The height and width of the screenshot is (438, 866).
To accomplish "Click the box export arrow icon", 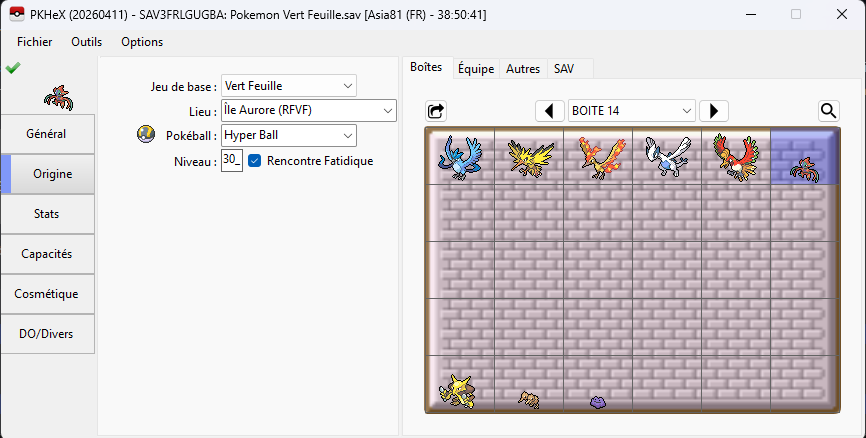I will 436,111.
